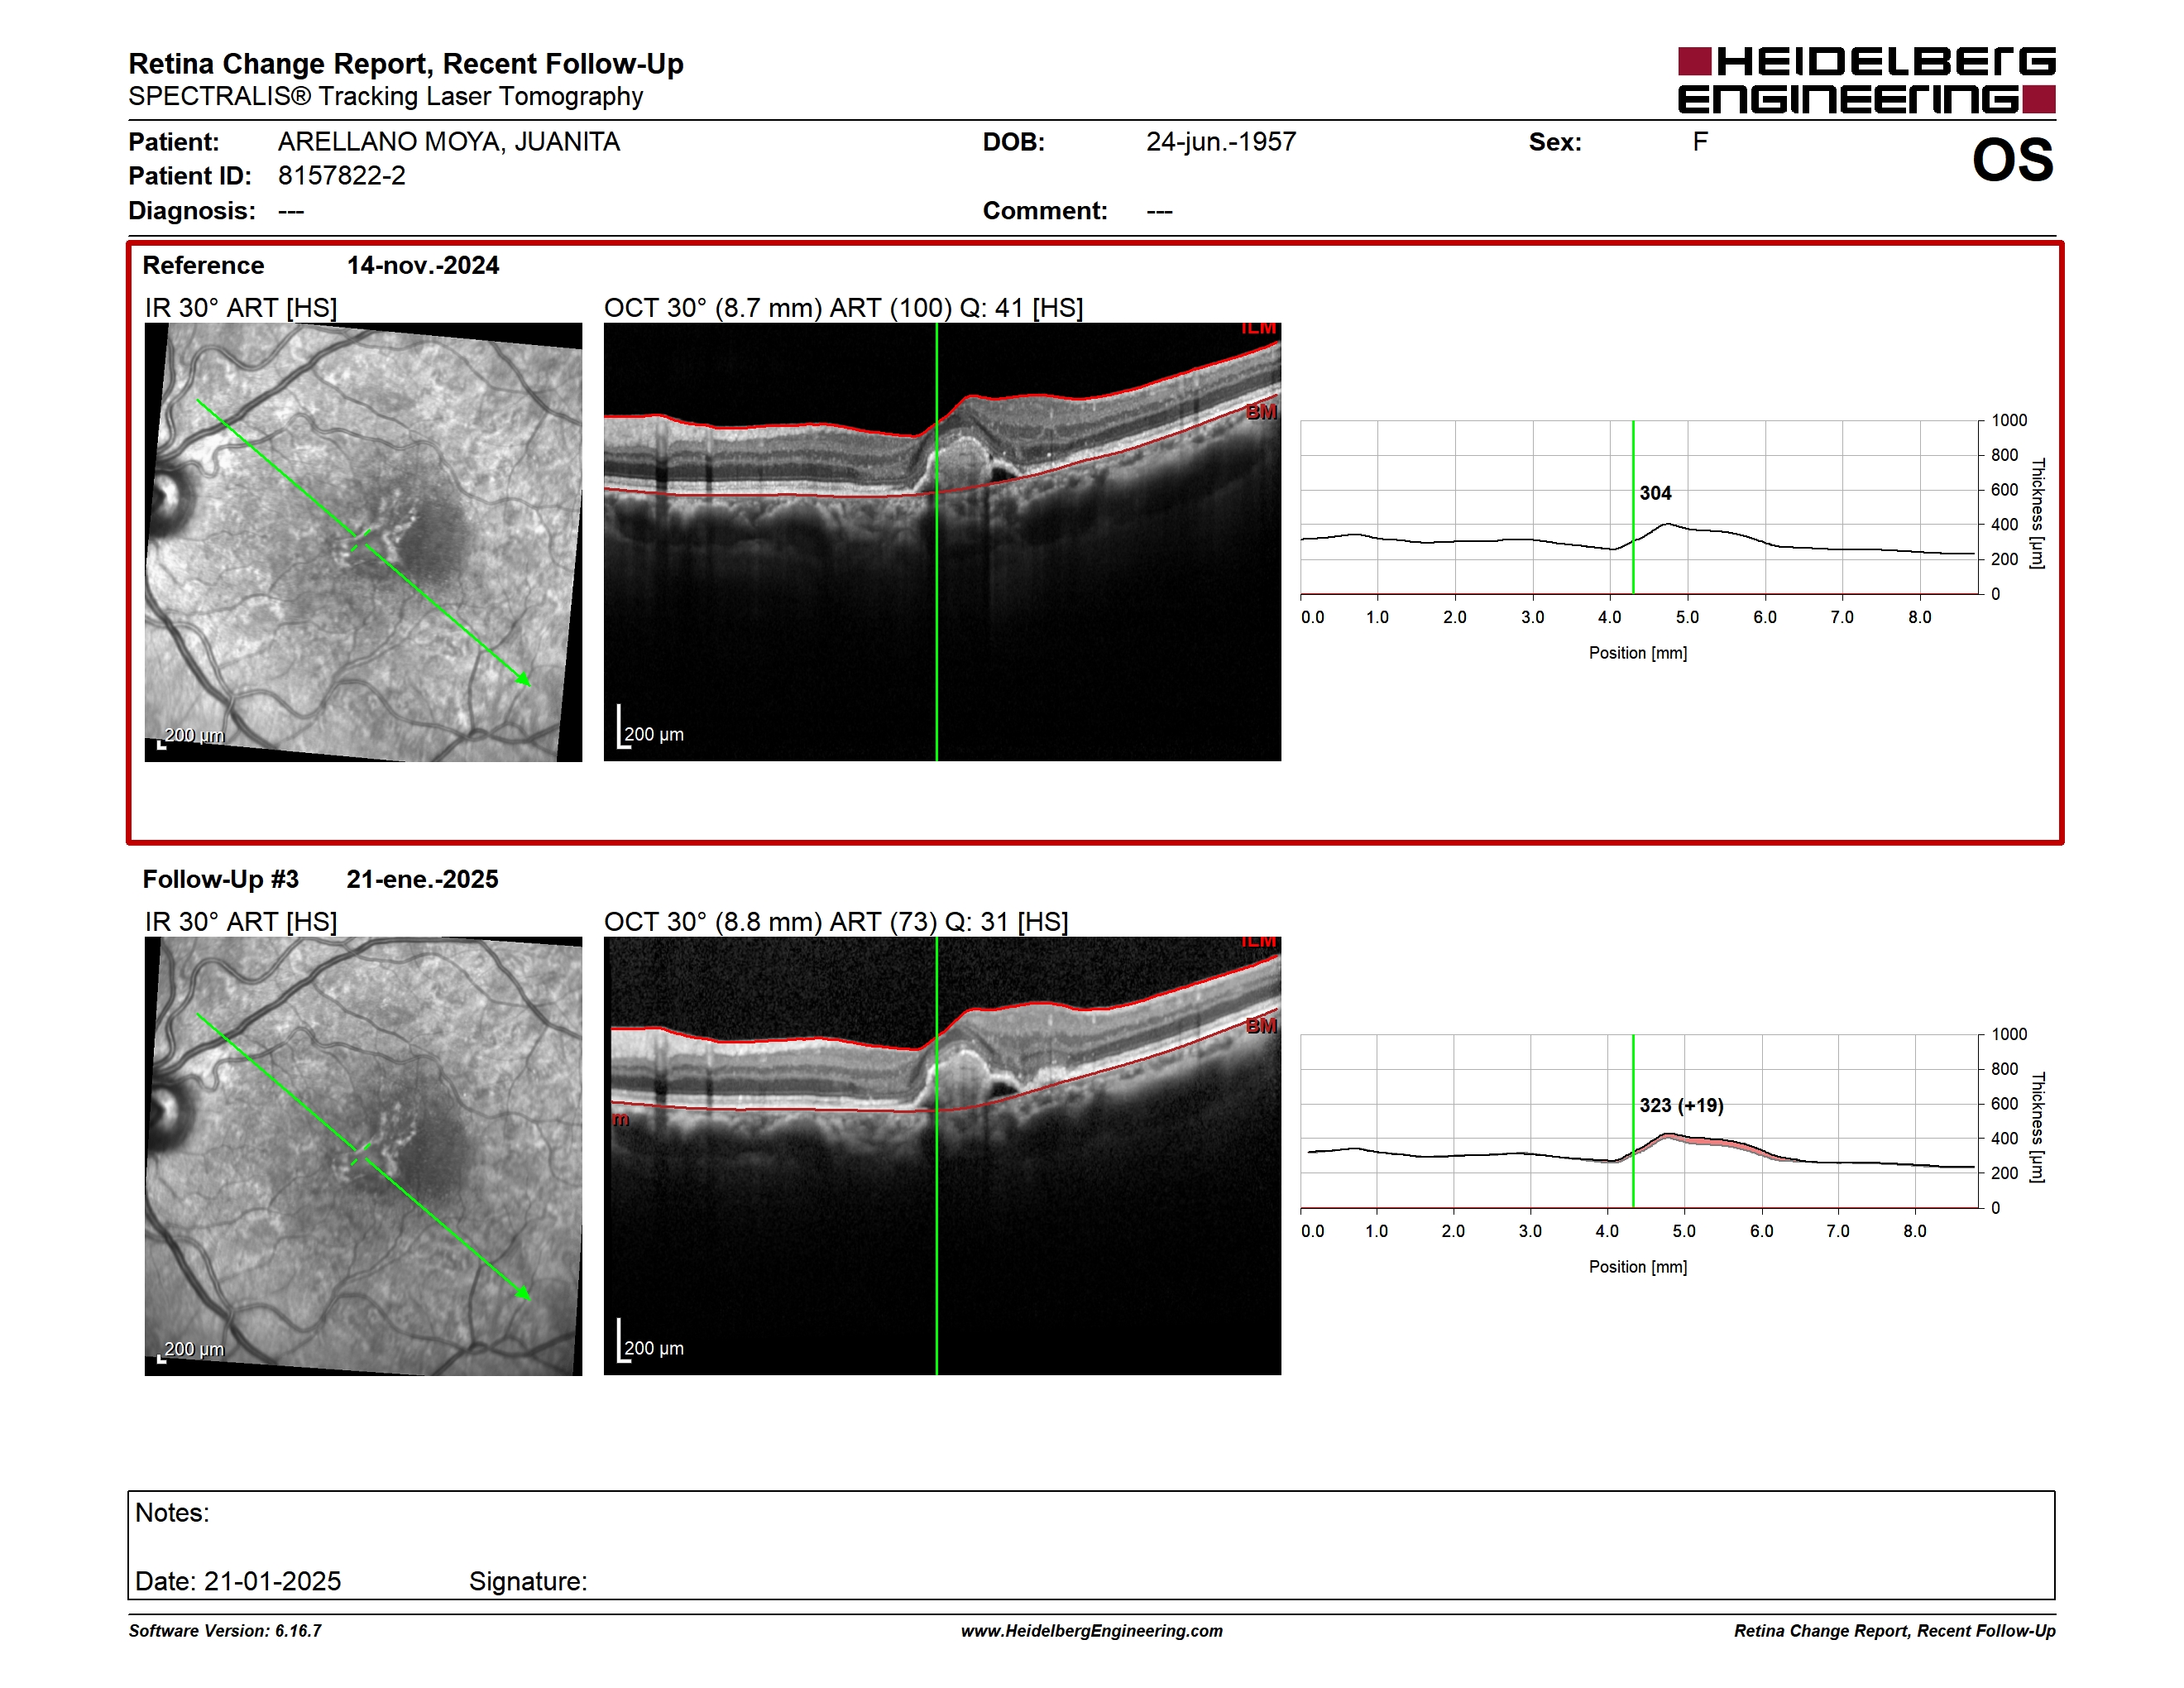The image size is (2184, 1688).
Task: Select the www.HeidelbergEngineering.com link
Action: [x=1091, y=1631]
